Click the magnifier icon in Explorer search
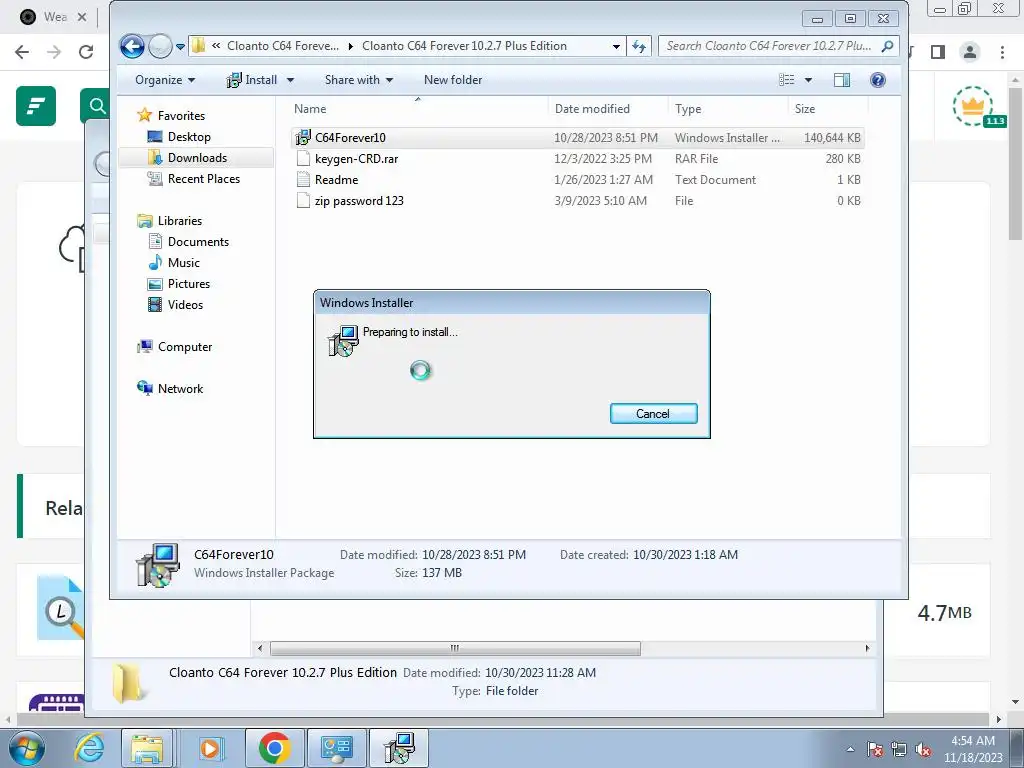1024x768 pixels. coord(888,46)
